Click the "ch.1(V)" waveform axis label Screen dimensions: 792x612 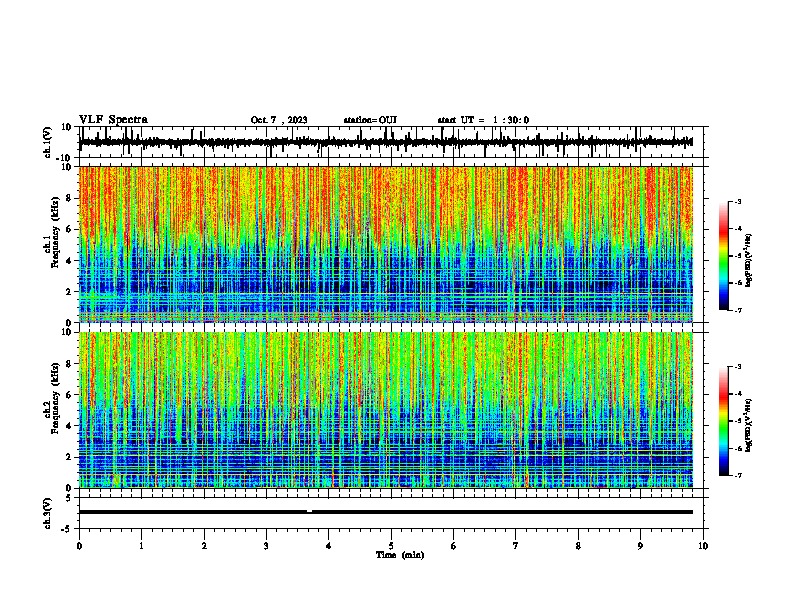[x=48, y=142]
